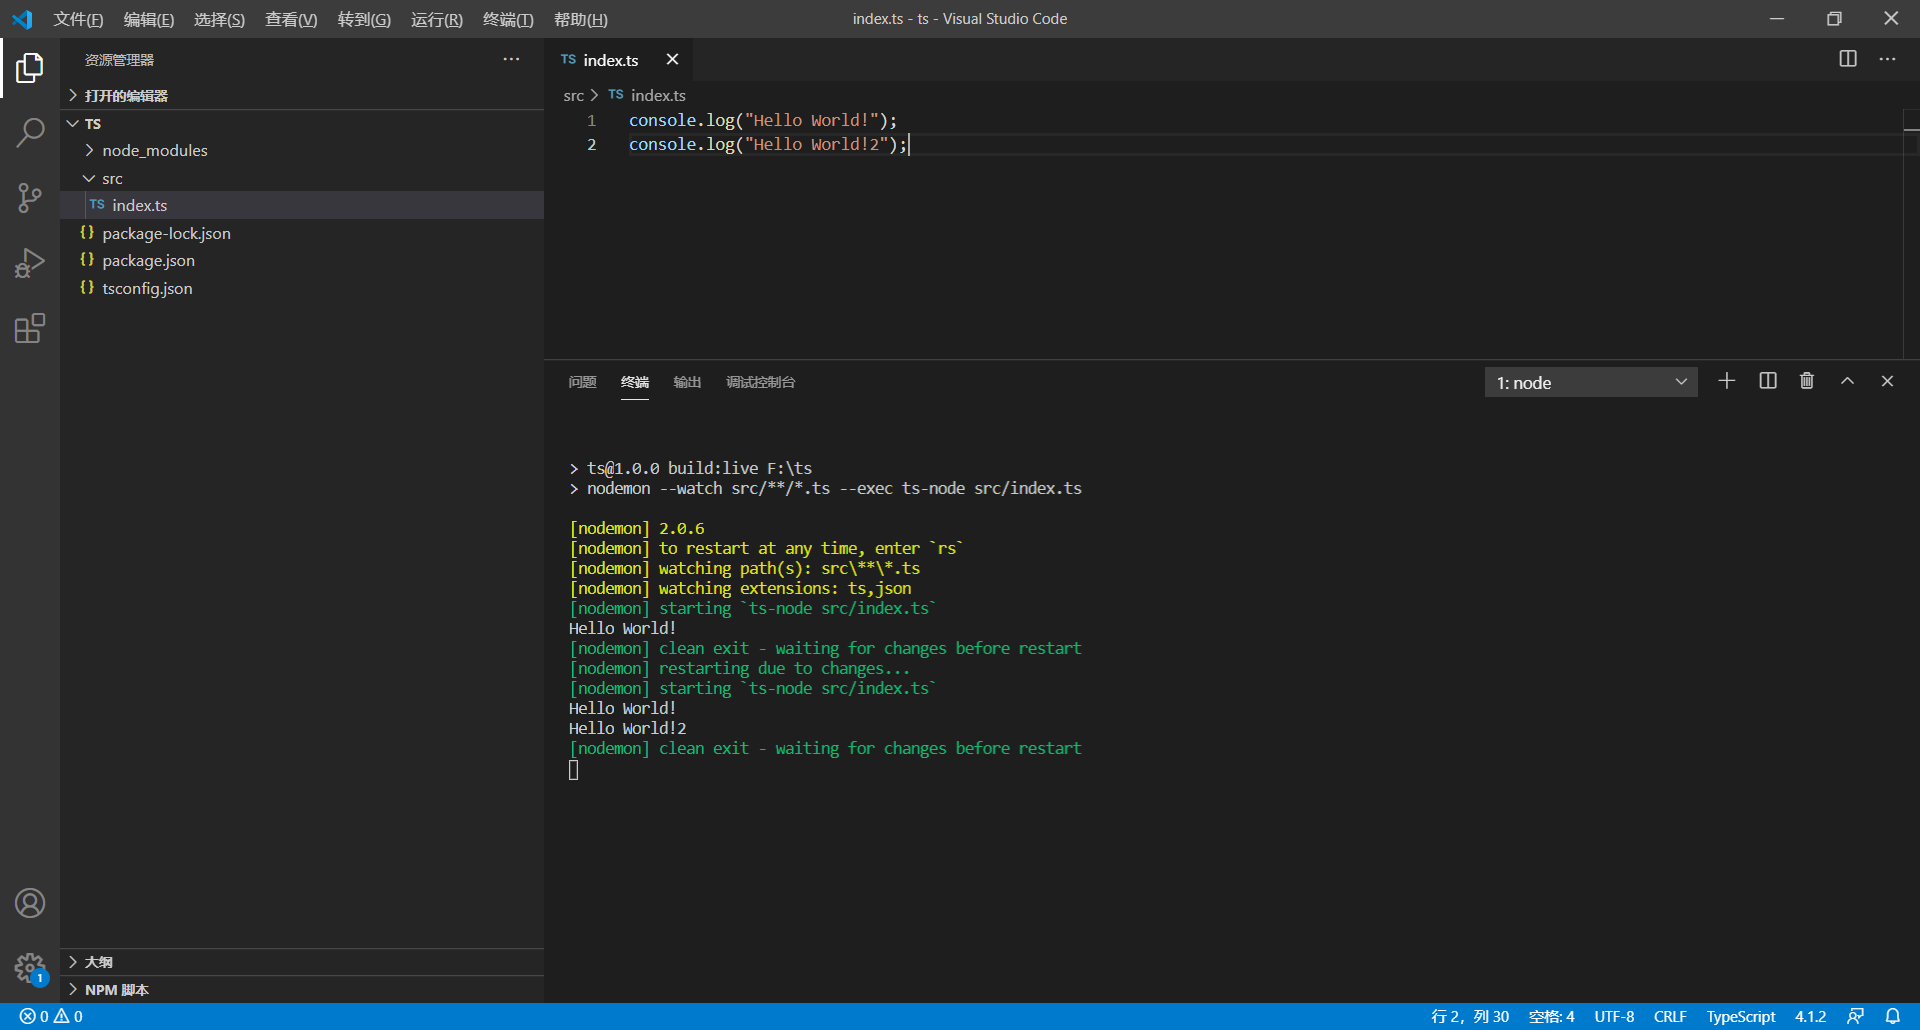Viewport: 1920px width, 1030px height.
Task: Create a new terminal with plus icon
Action: tap(1726, 381)
